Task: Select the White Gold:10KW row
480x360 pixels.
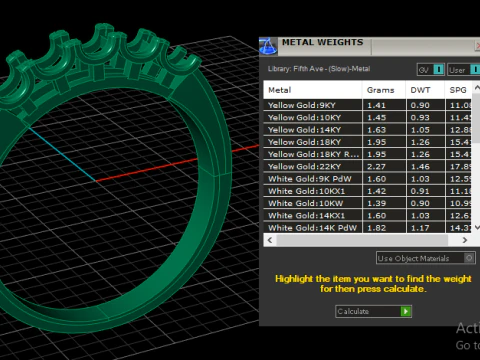Action: [x=367, y=203]
